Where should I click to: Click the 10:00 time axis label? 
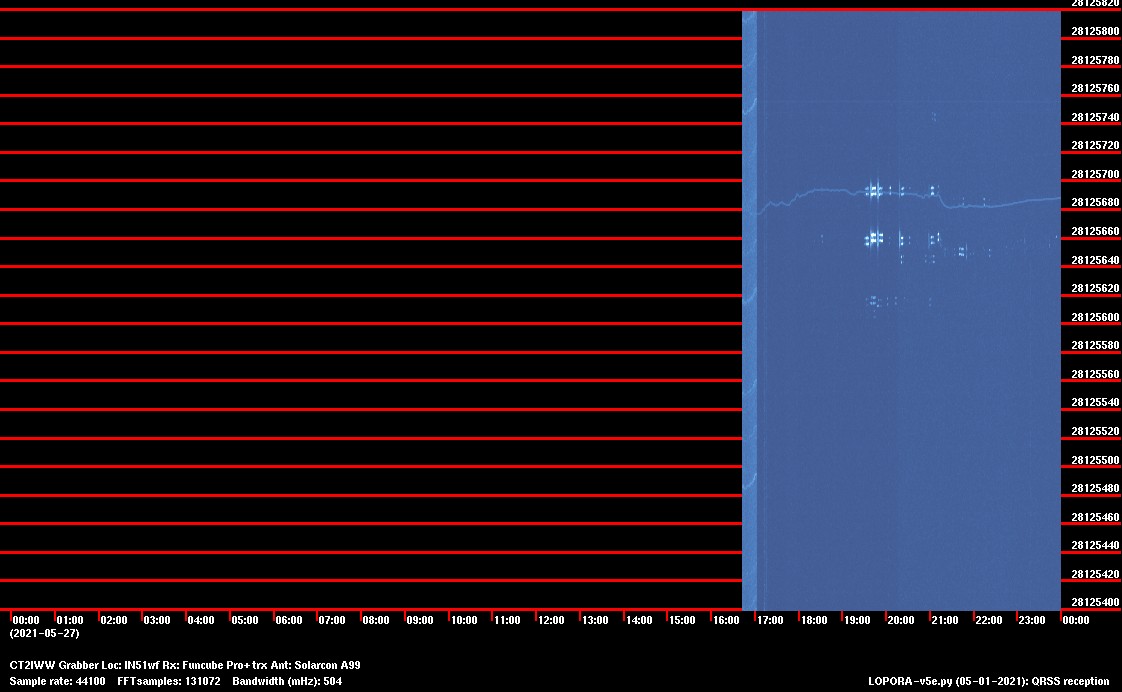click(x=464, y=620)
